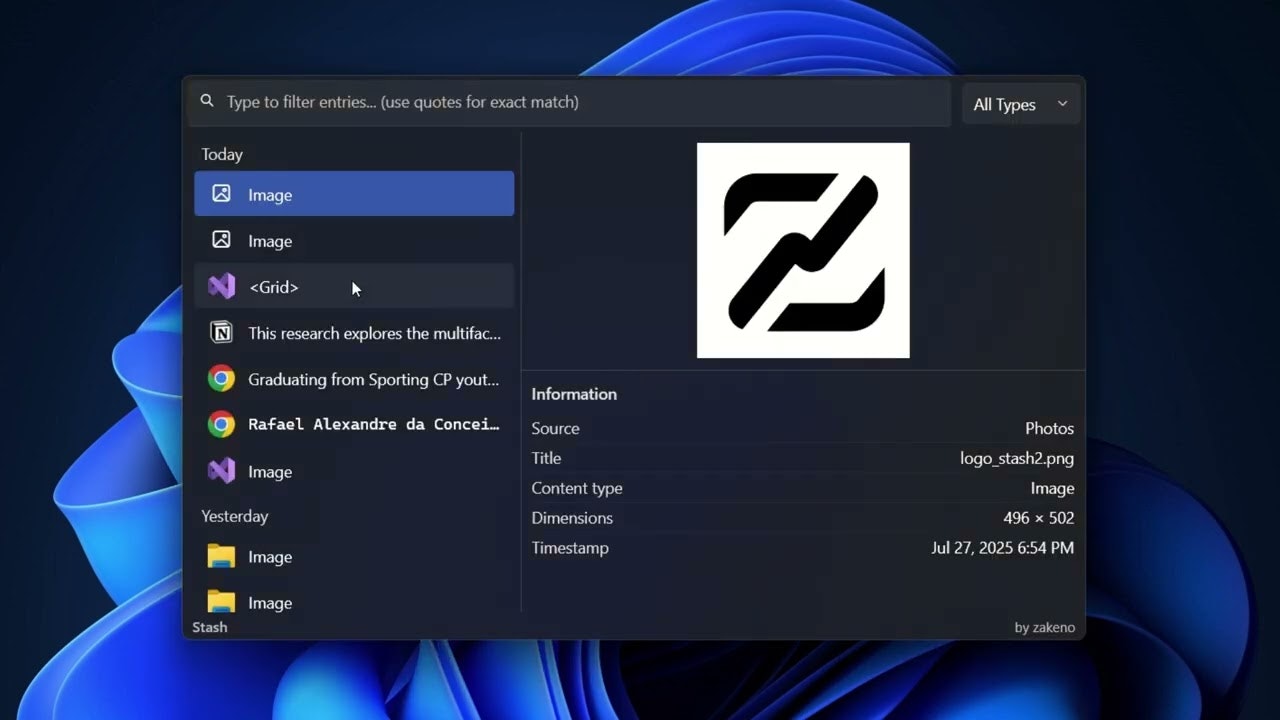Click Chrome icon beside Rafael Alexandre entry

coord(221,424)
